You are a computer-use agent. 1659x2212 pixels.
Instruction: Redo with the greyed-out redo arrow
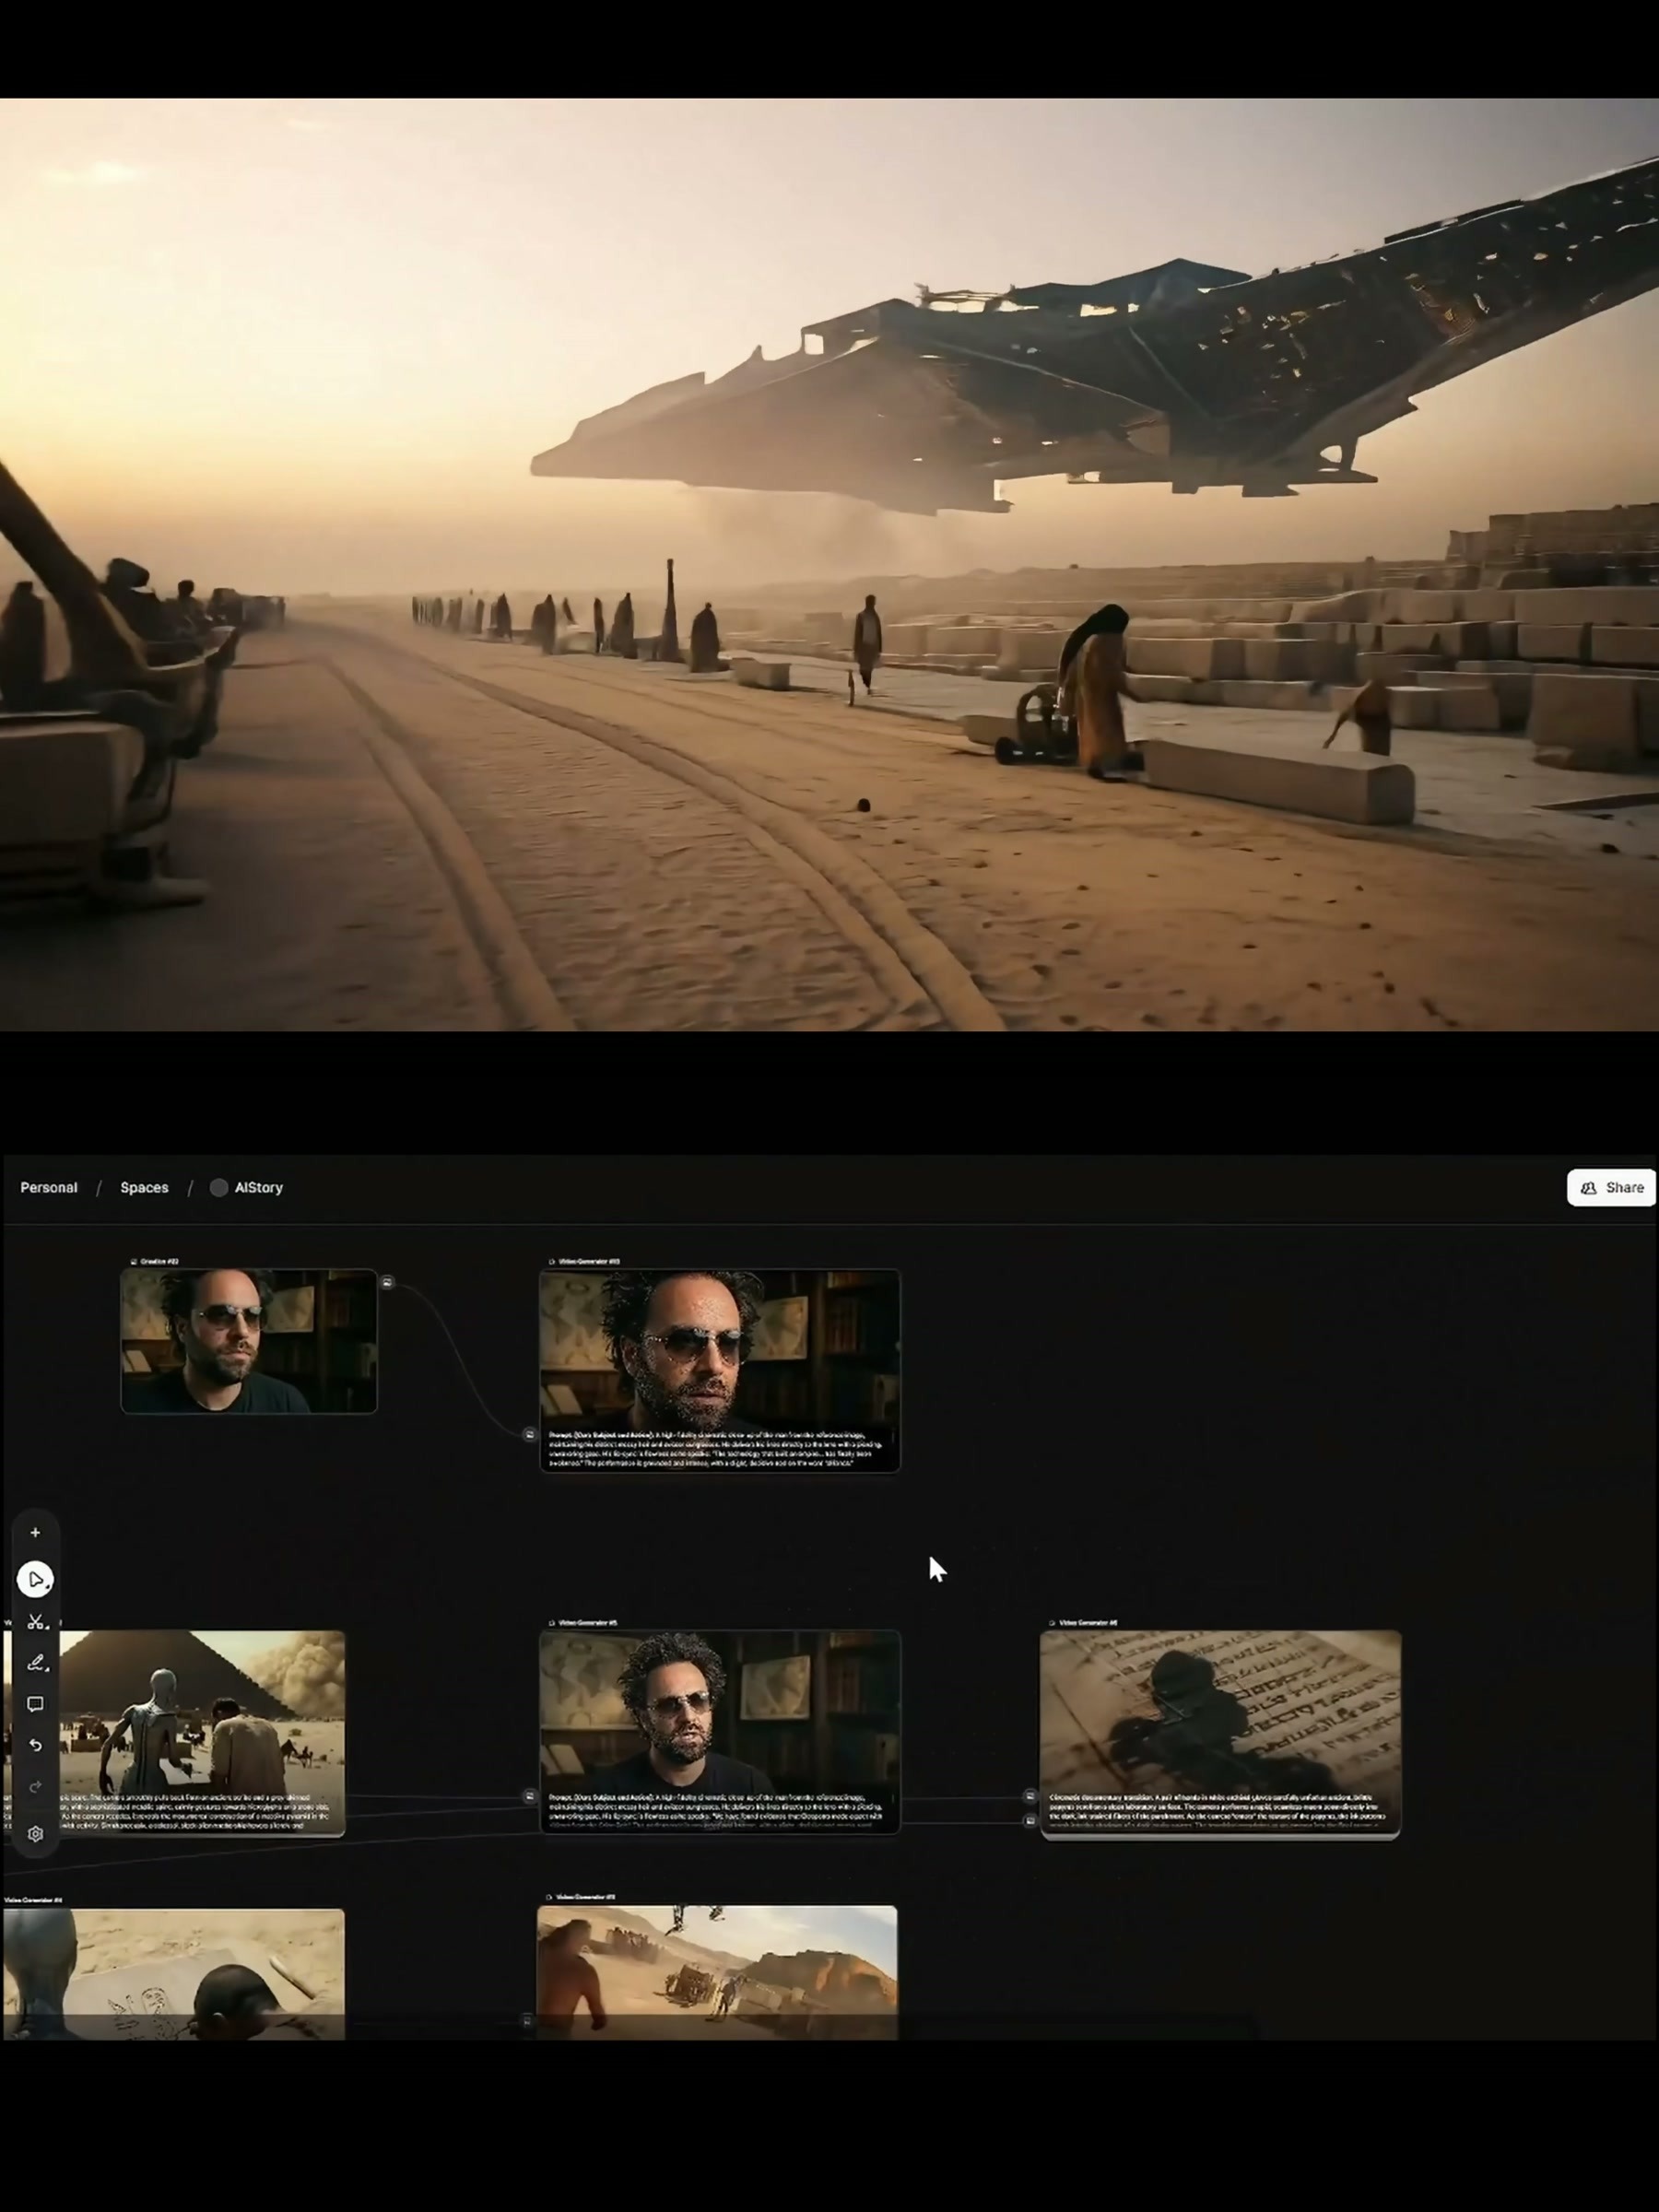pyautogui.click(x=35, y=1786)
